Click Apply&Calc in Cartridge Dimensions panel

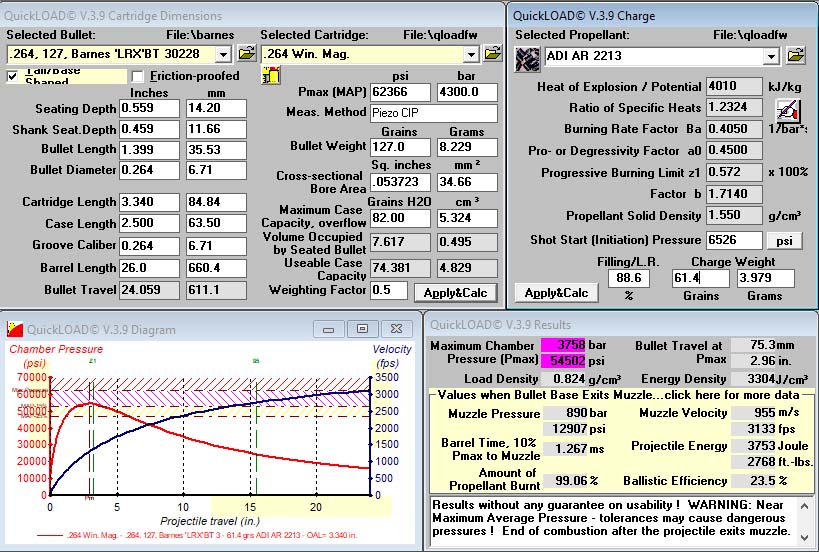click(455, 293)
